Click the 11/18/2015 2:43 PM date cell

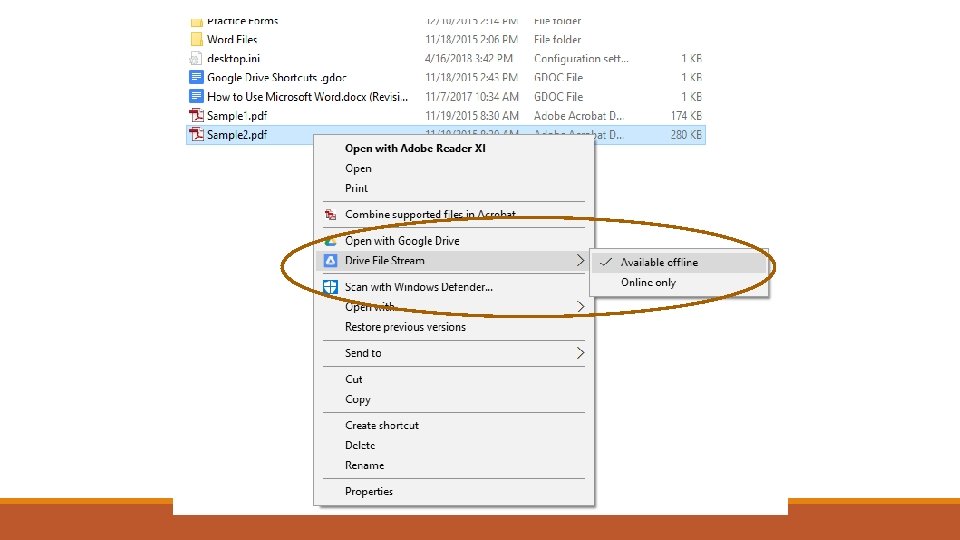tap(471, 77)
